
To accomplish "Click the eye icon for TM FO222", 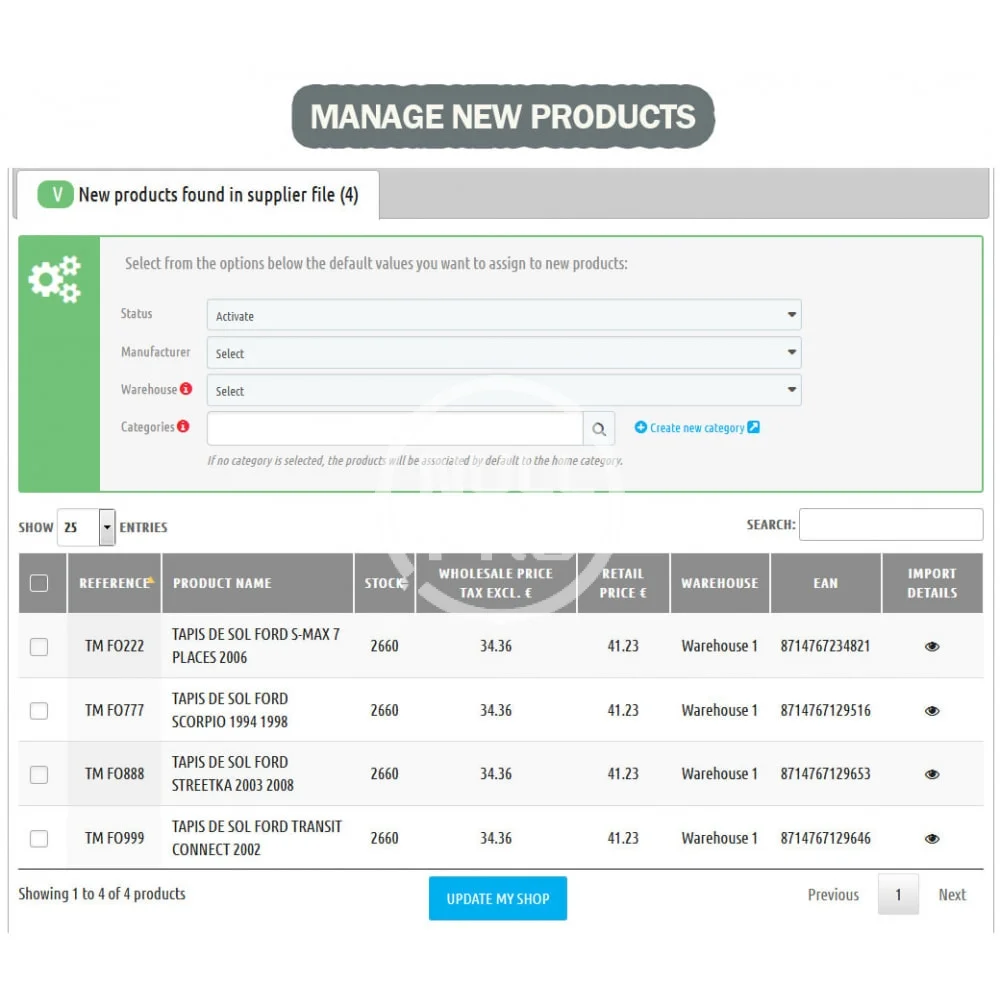I will [931, 646].
